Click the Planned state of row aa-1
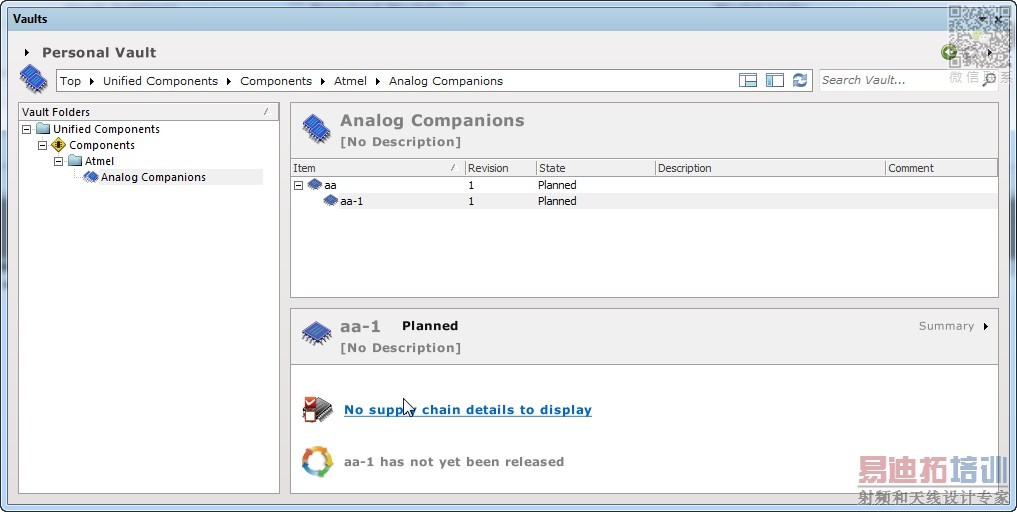The image size is (1017, 512). pyautogui.click(x=557, y=201)
